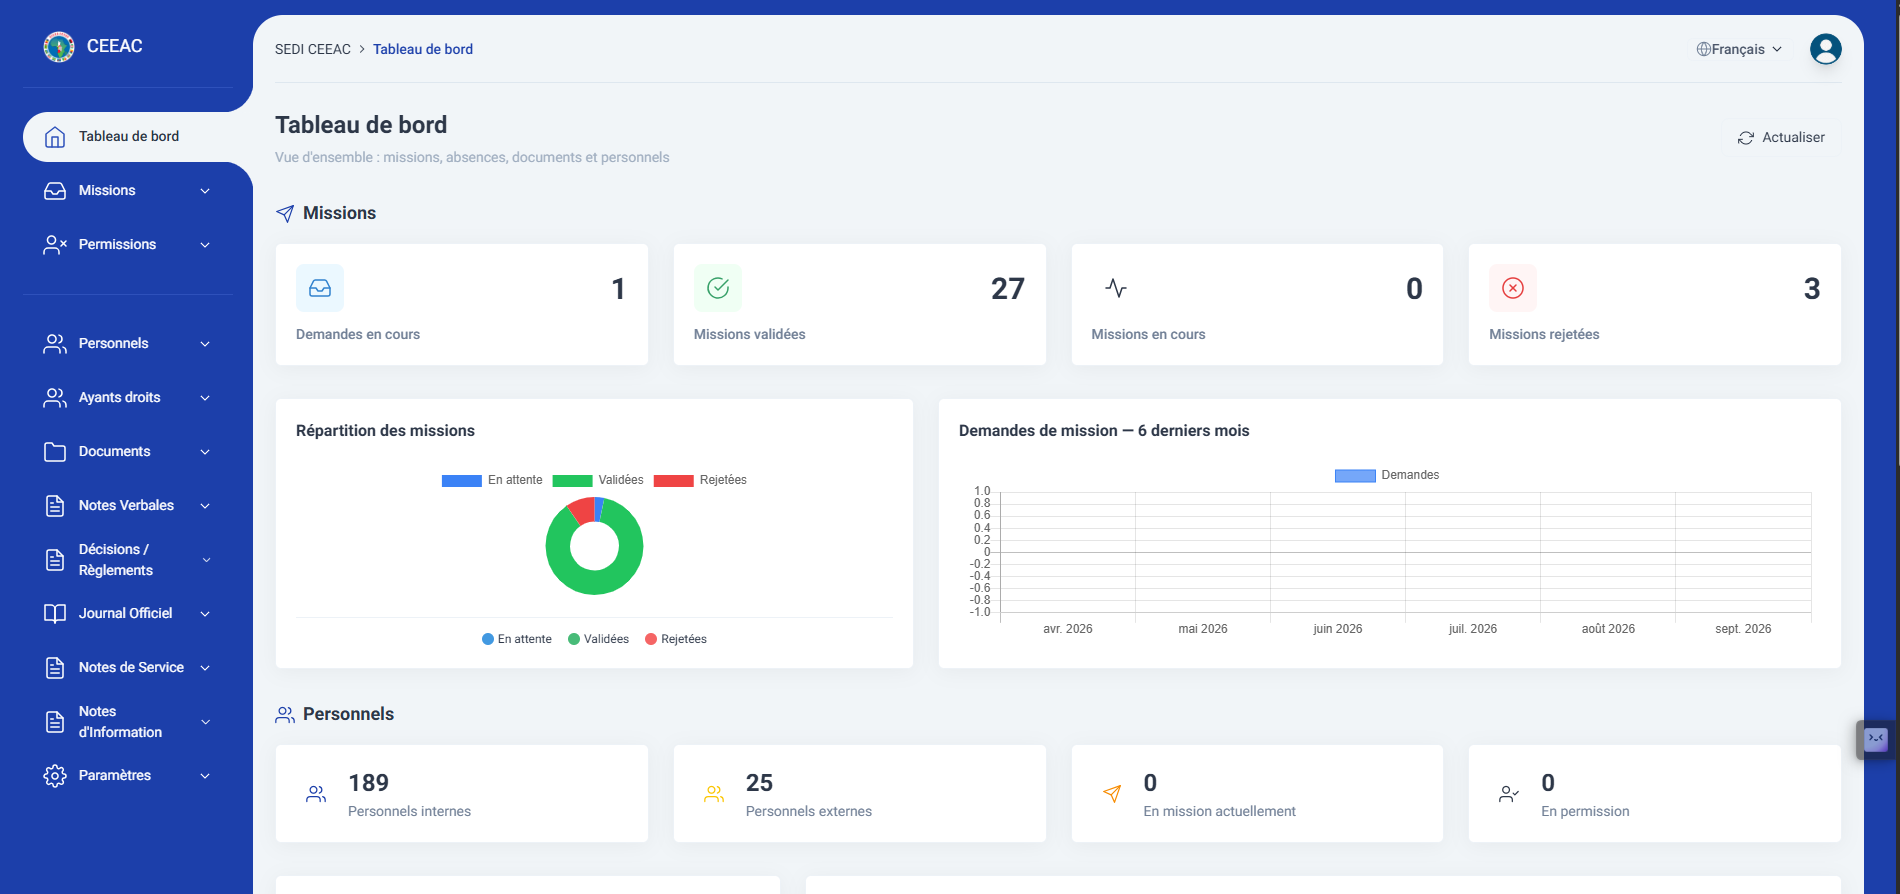The height and width of the screenshot is (894, 1900).
Task: Click the Tableau de bord breadcrumb link
Action: 423,49
